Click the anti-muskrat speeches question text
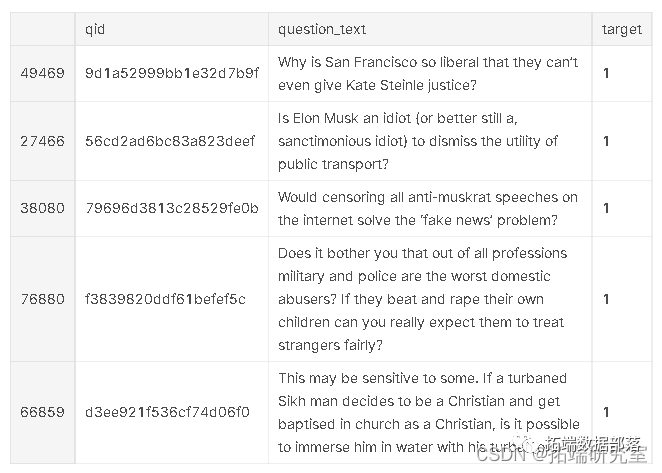662x473 pixels. coord(428,209)
